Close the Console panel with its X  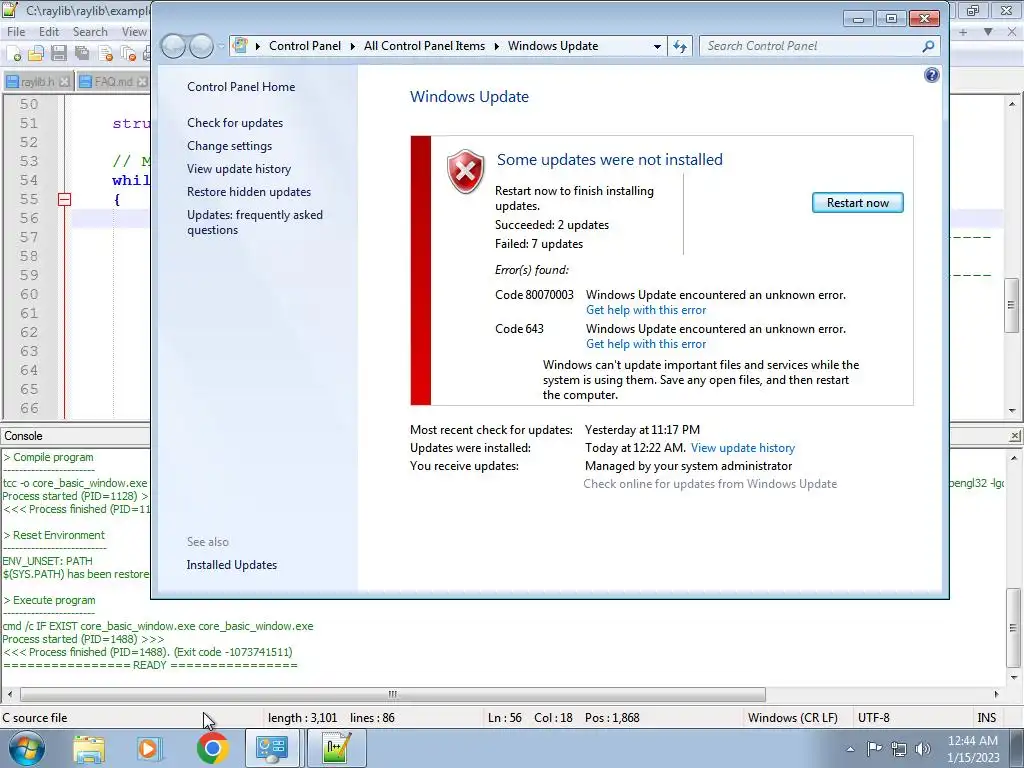1015,436
